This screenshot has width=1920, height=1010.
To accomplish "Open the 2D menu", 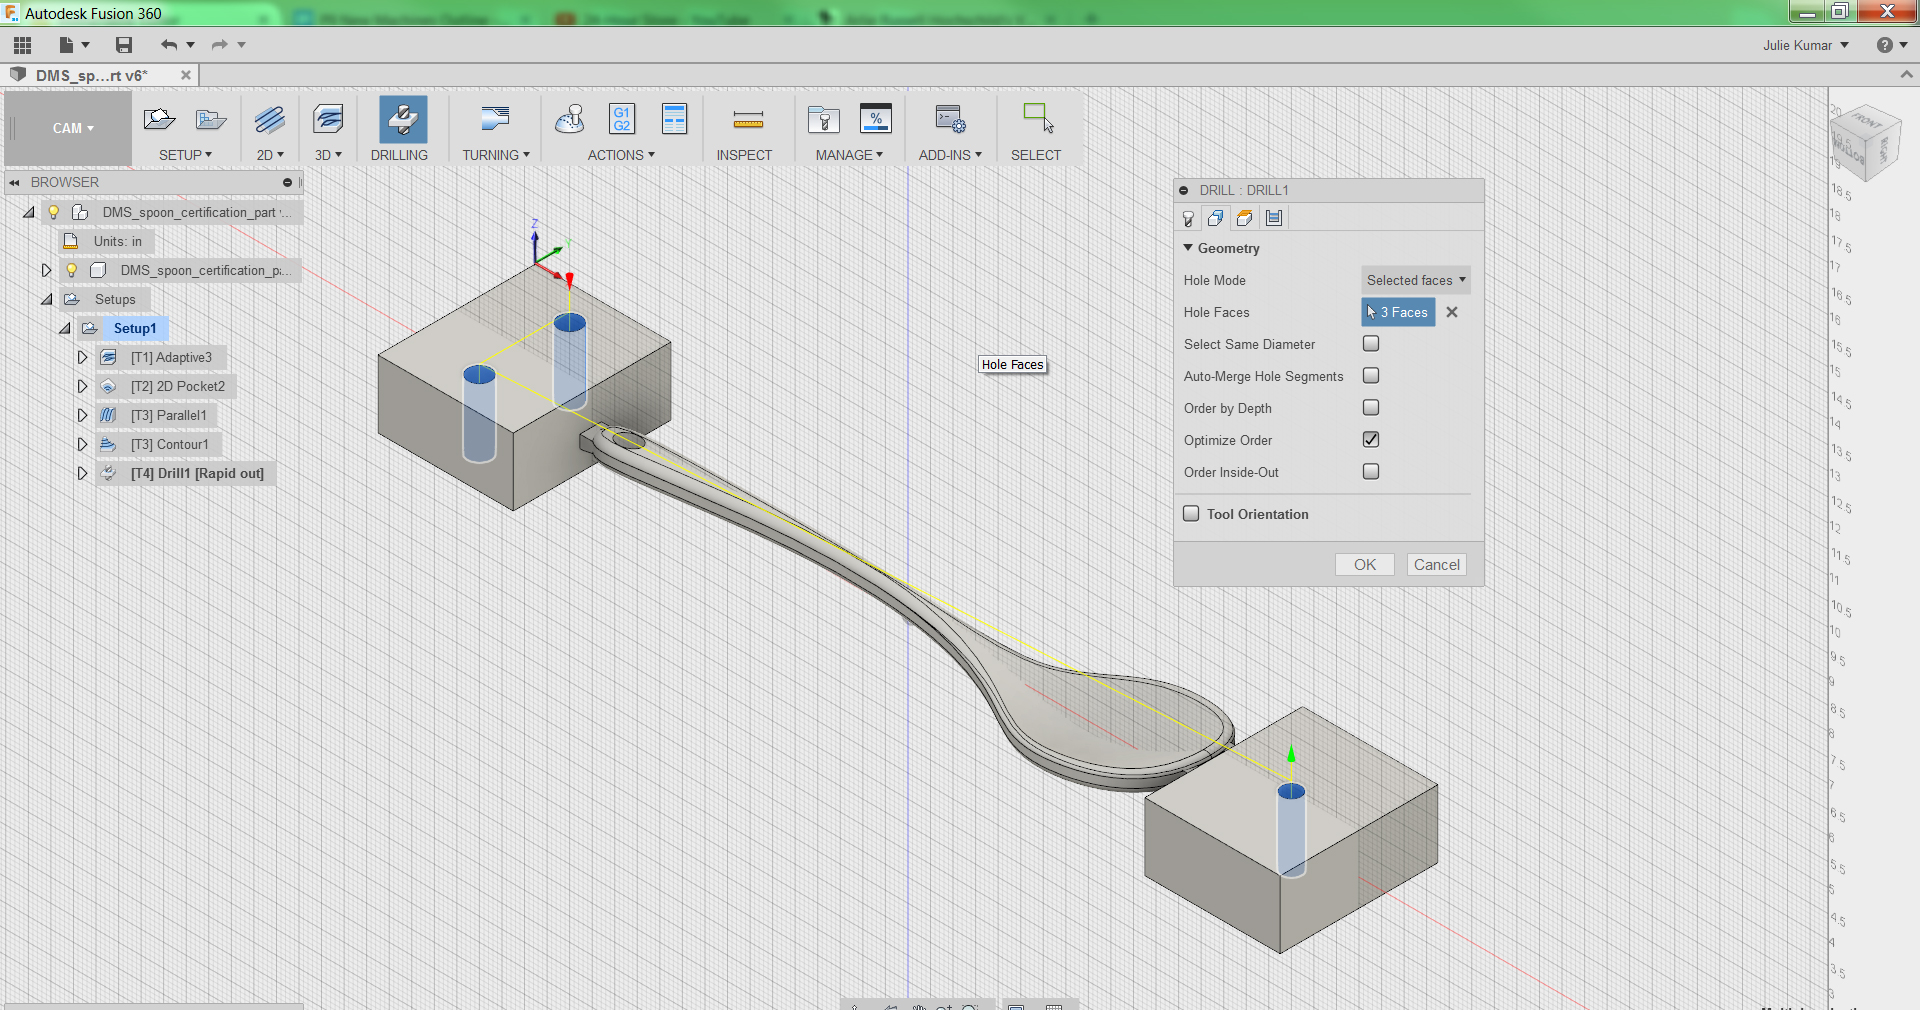I will (270, 155).
